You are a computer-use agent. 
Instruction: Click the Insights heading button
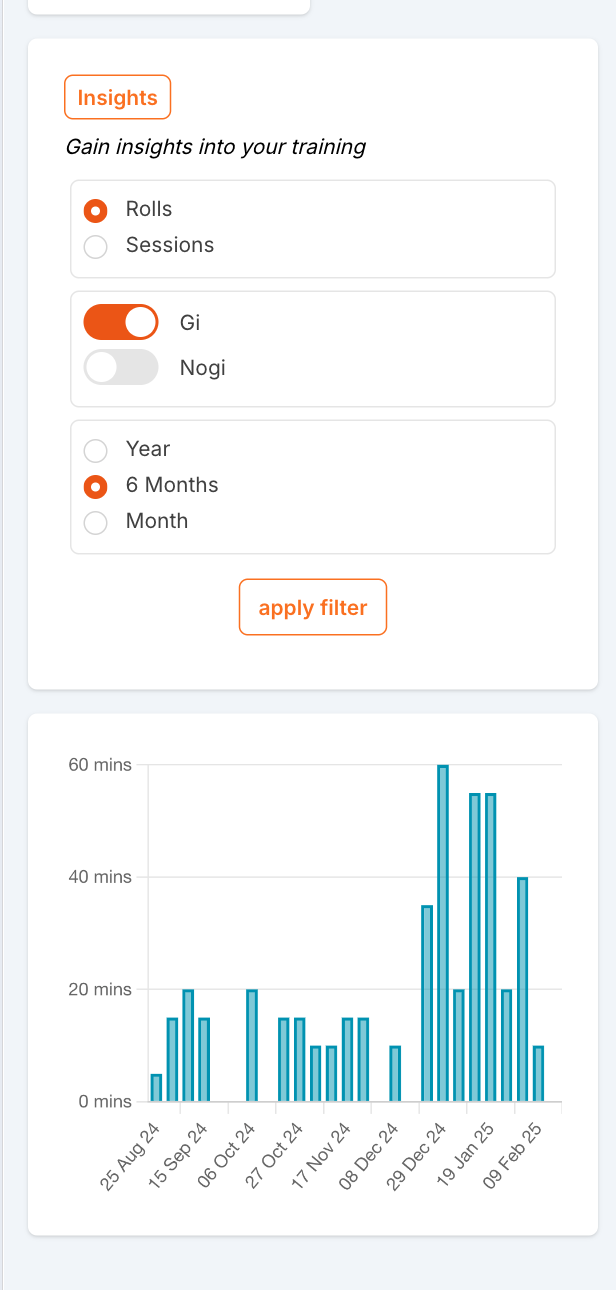(x=118, y=98)
